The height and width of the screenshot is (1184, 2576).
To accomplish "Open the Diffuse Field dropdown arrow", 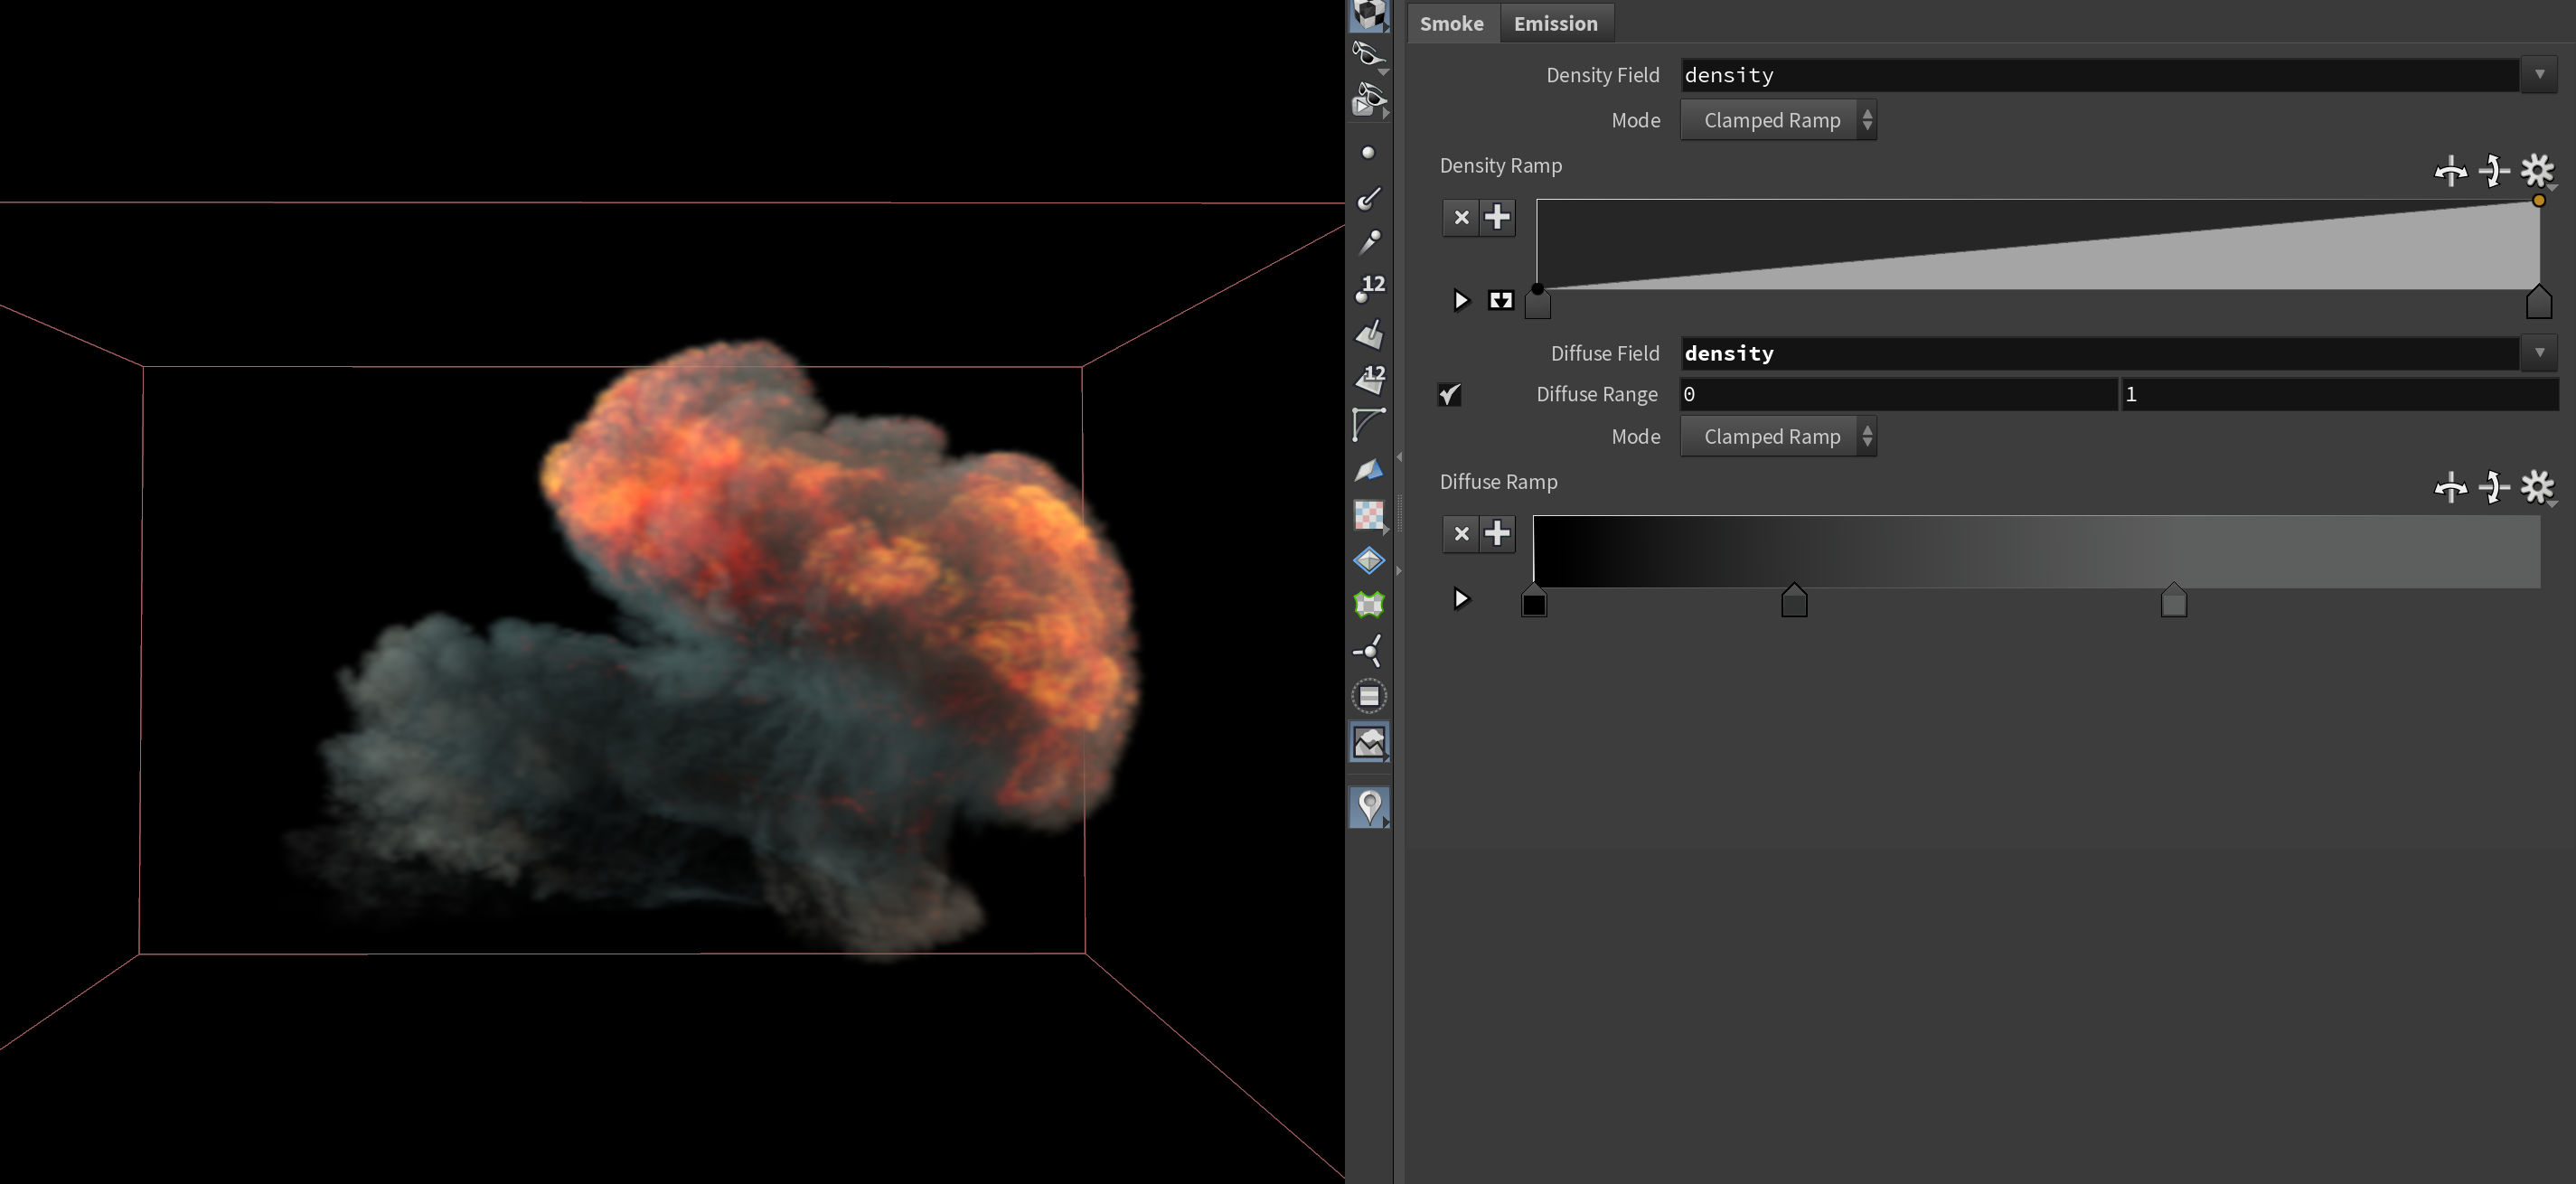I will click(x=2539, y=353).
